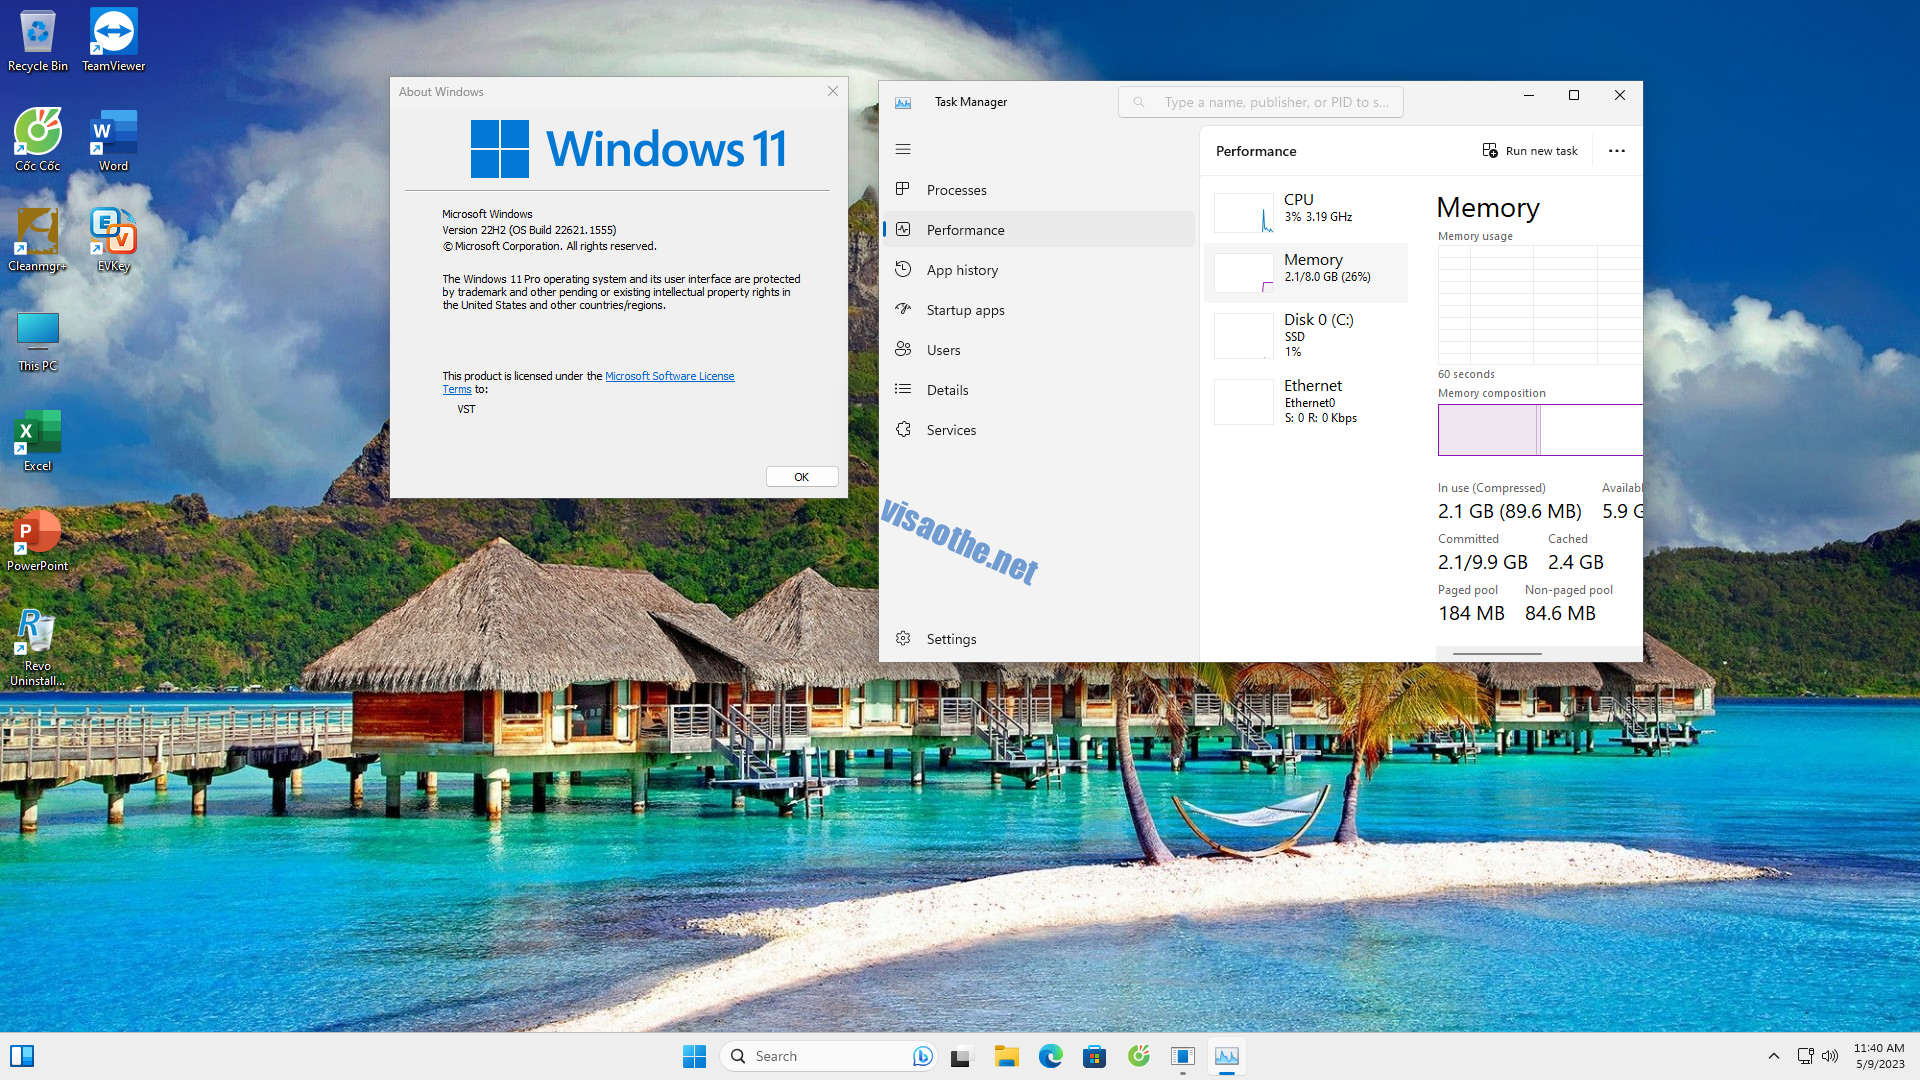This screenshot has width=1920, height=1080.
Task: Open Task View from the taskbar
Action: click(x=962, y=1056)
